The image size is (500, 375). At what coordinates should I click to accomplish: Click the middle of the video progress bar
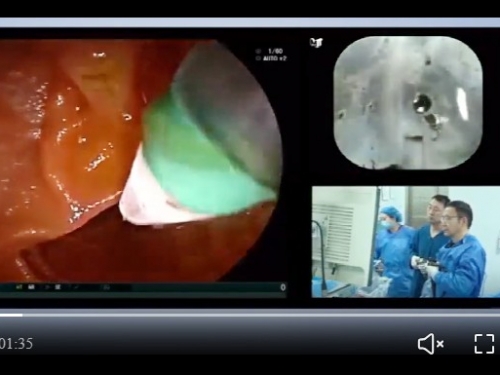tap(250, 315)
